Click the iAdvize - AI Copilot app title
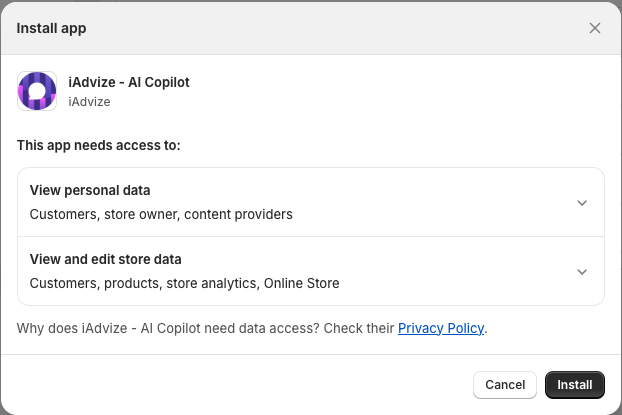622x415 pixels. pos(129,82)
